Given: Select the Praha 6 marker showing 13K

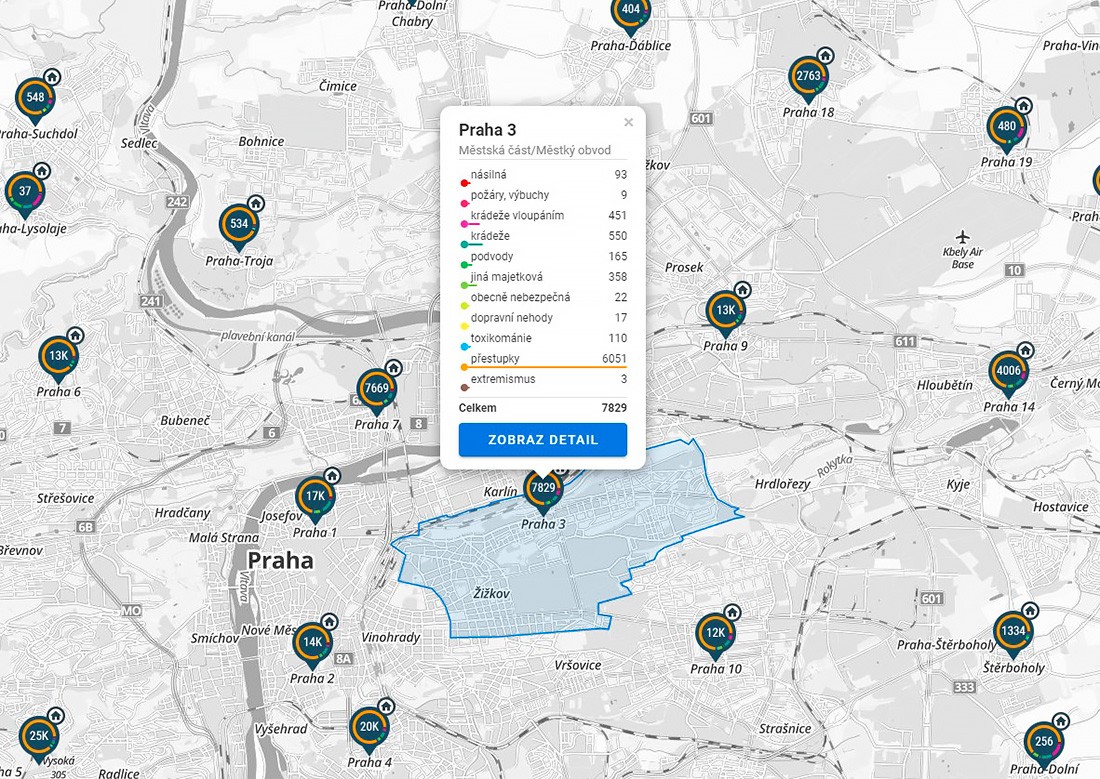Looking at the screenshot, I should 58,356.
